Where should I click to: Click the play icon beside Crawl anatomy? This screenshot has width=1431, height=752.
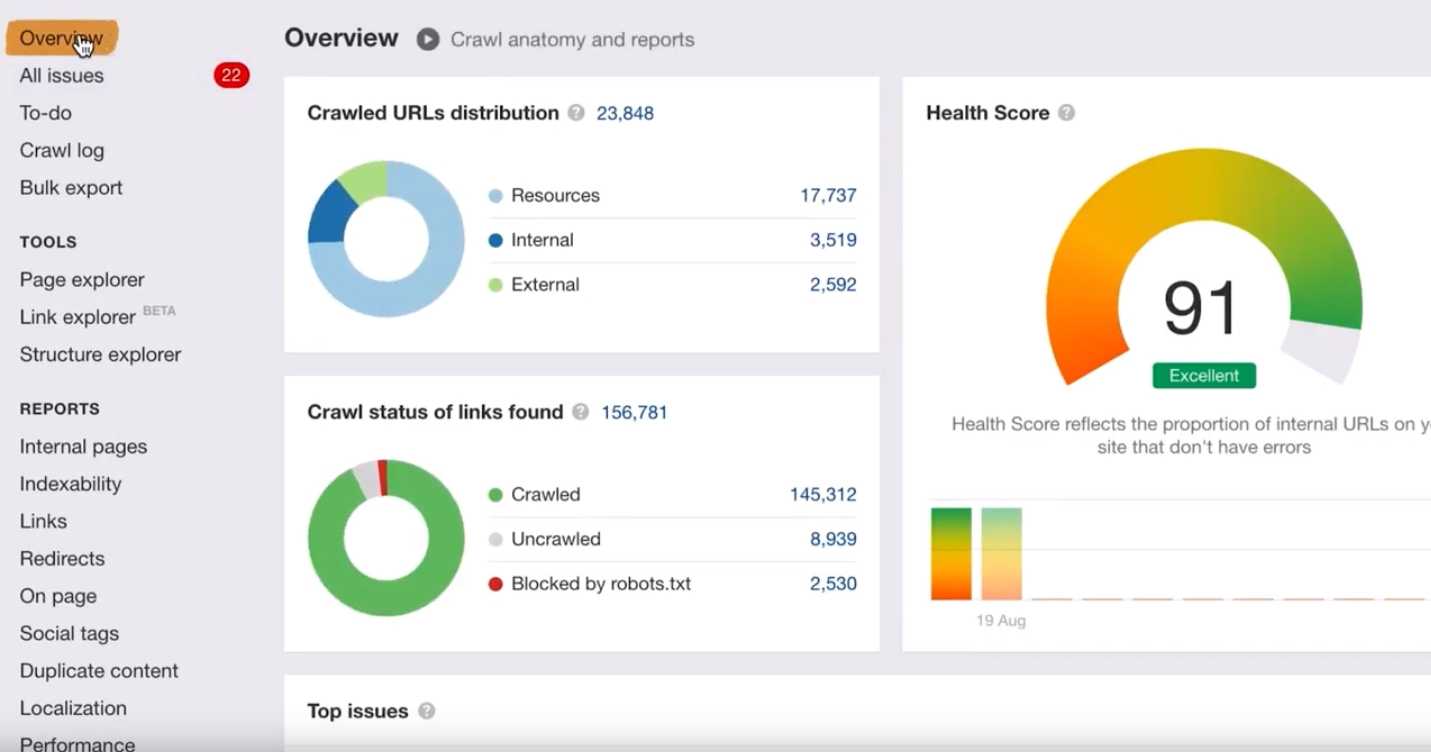coord(428,40)
